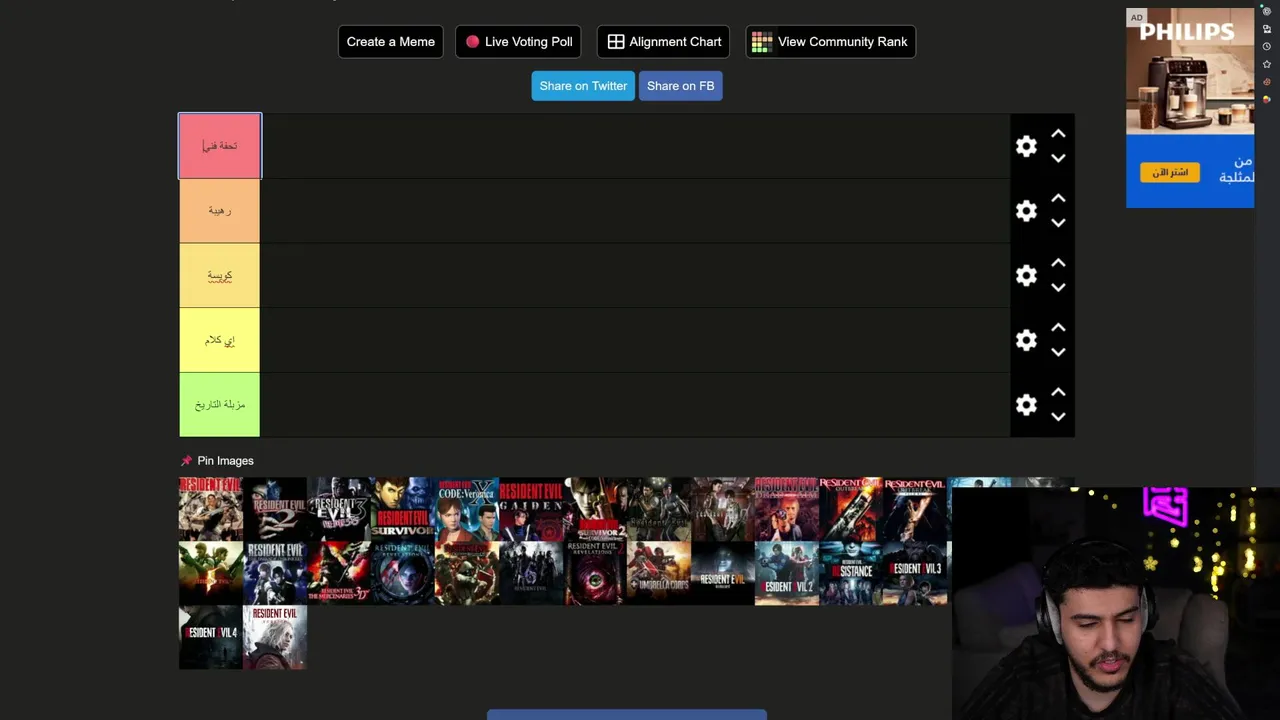Move the red top tier down

[1058, 158]
